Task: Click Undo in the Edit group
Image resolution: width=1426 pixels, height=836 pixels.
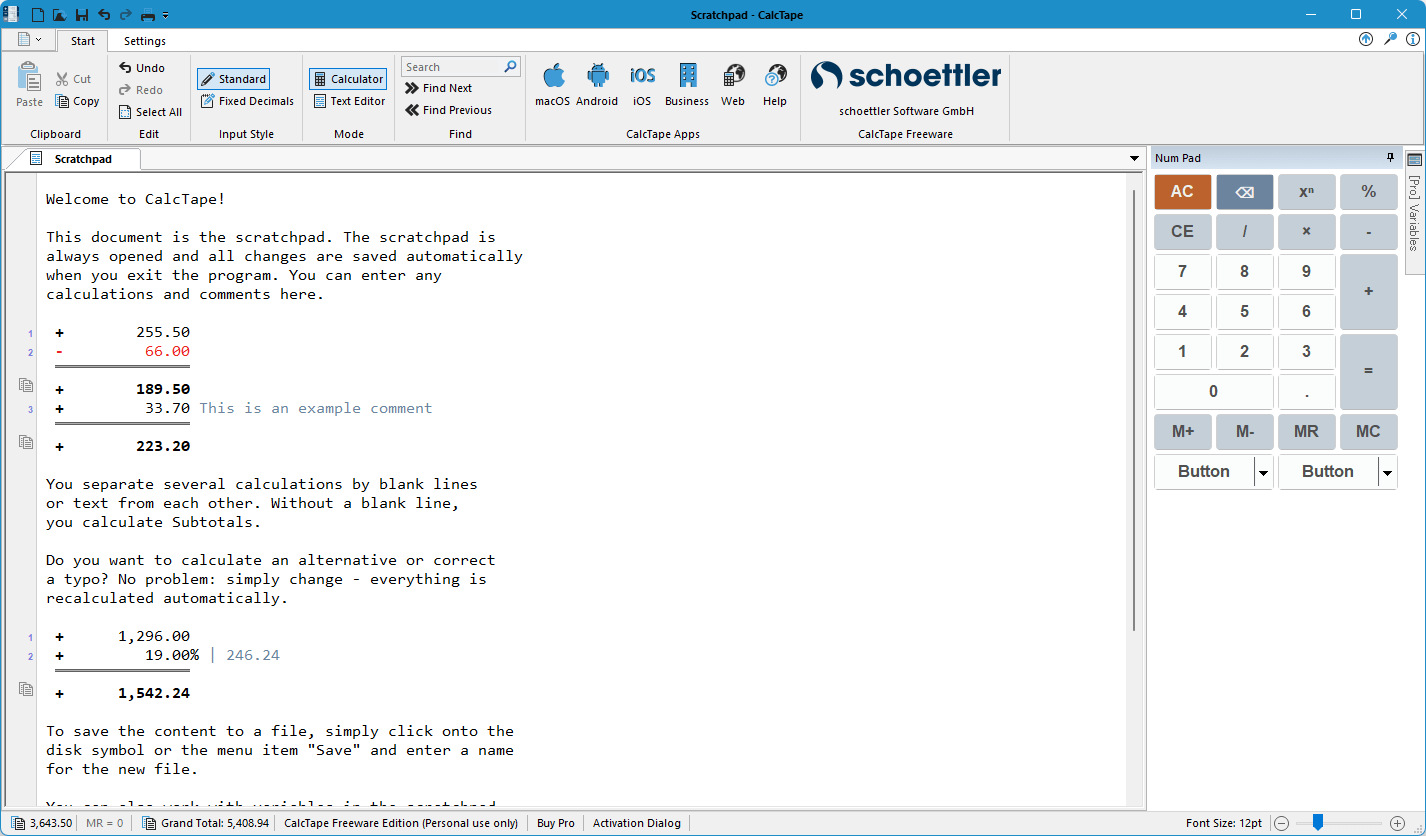Action: pos(141,68)
